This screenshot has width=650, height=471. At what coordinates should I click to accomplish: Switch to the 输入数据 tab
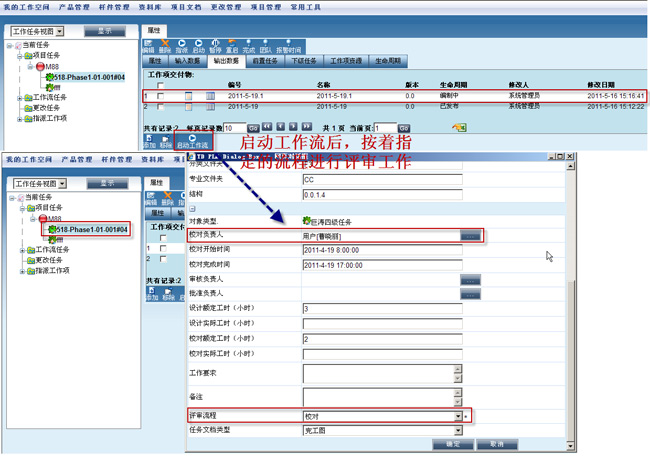(x=188, y=61)
